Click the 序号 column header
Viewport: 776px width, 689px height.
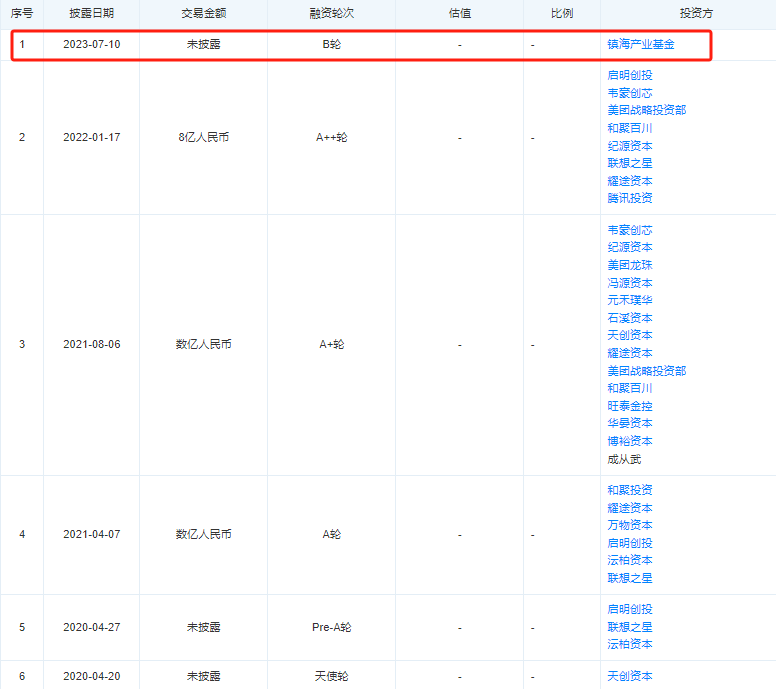[x=22, y=14]
